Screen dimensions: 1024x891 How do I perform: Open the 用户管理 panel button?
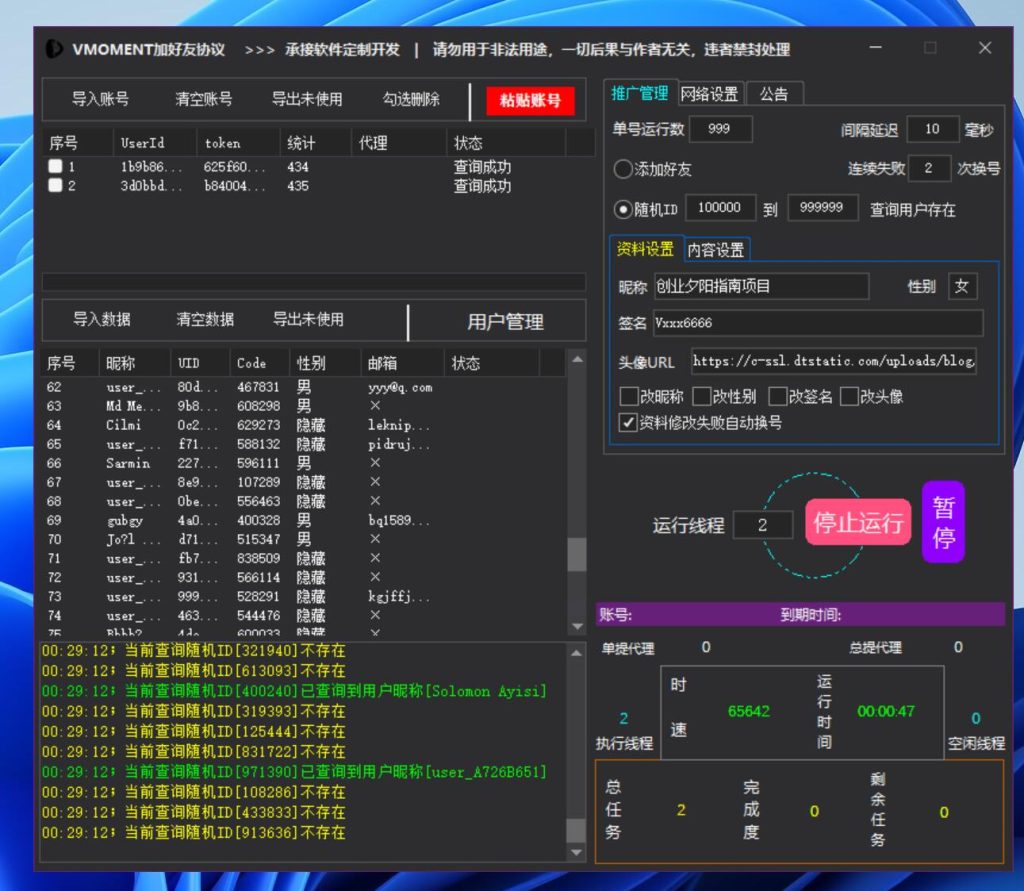(505, 322)
